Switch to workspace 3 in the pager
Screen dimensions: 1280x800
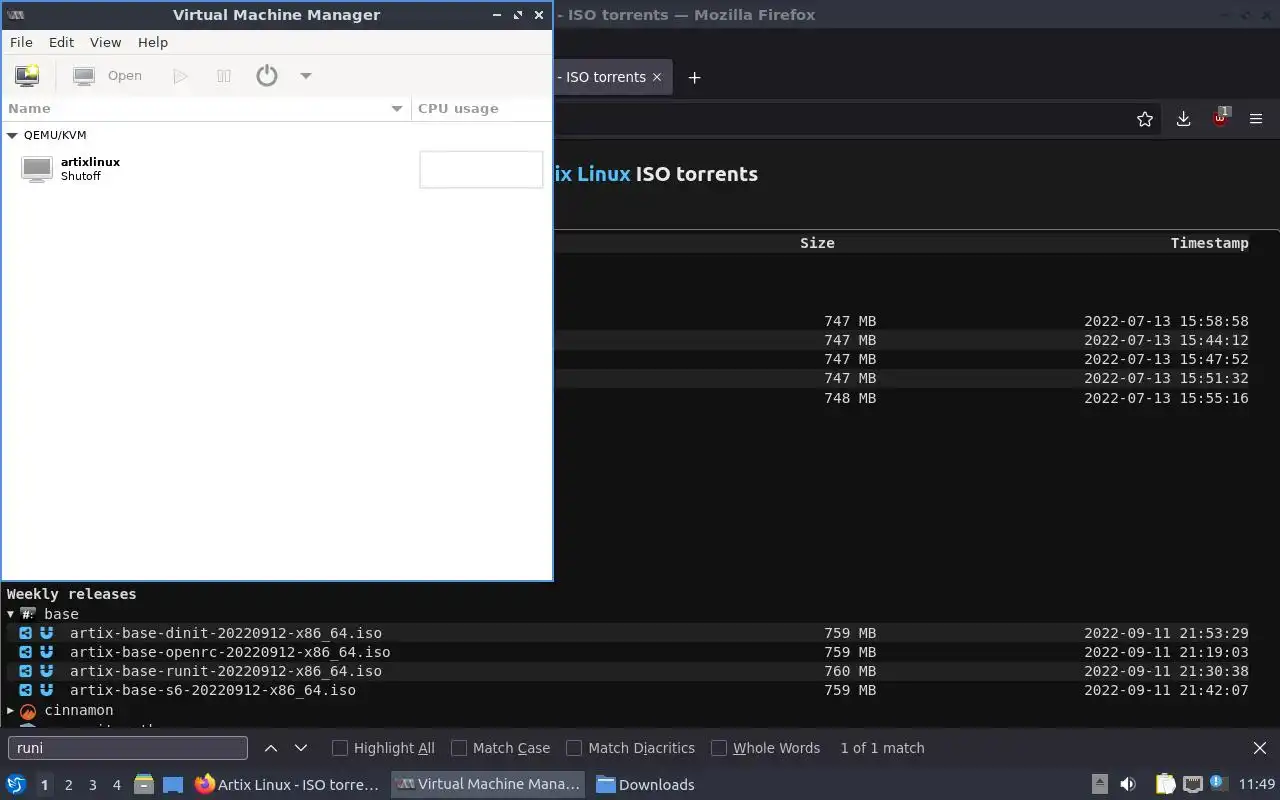tap(92, 785)
